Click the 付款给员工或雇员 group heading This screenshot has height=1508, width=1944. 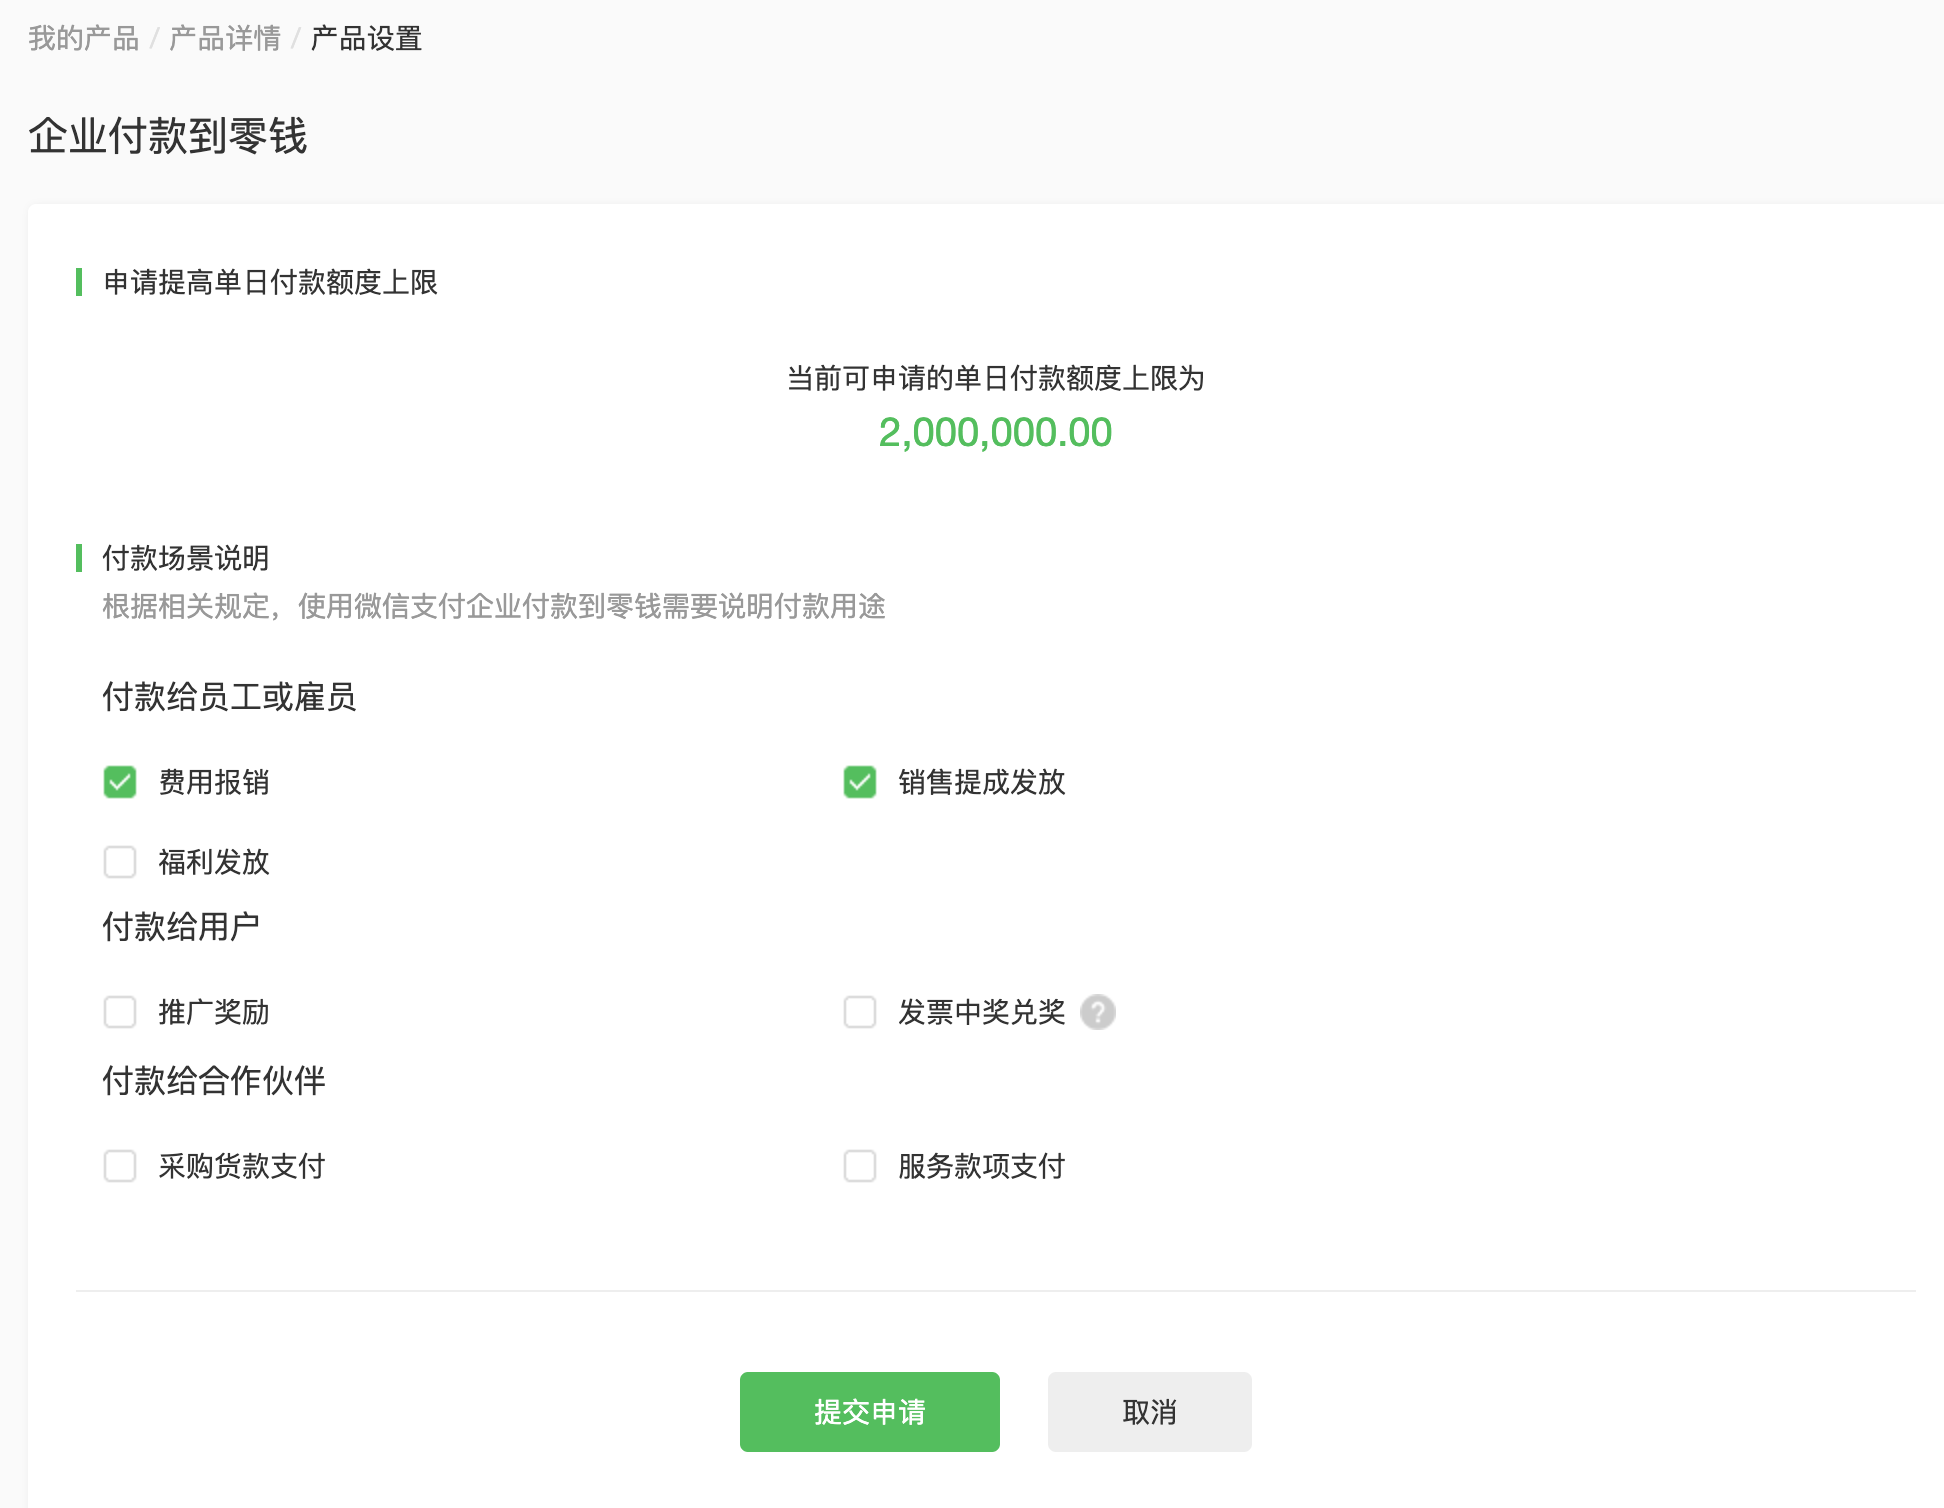[x=229, y=697]
